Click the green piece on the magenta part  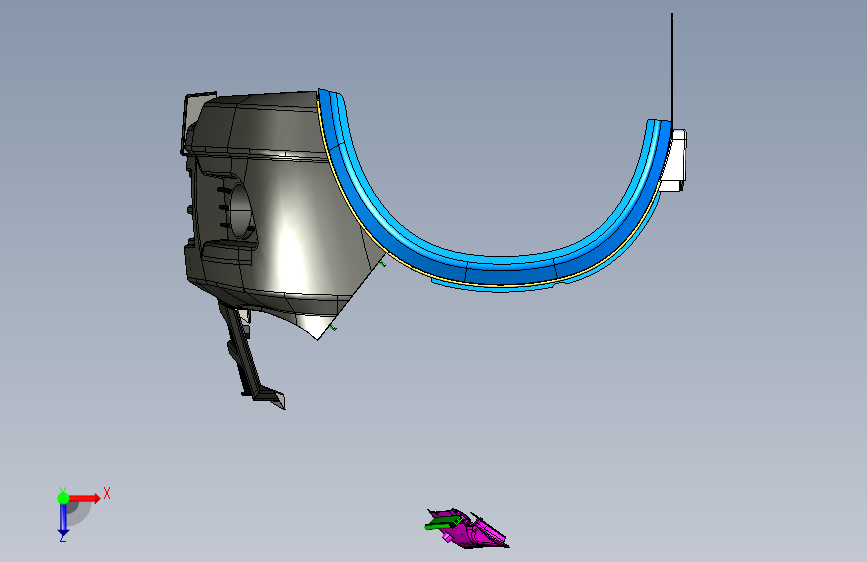click(x=442, y=523)
